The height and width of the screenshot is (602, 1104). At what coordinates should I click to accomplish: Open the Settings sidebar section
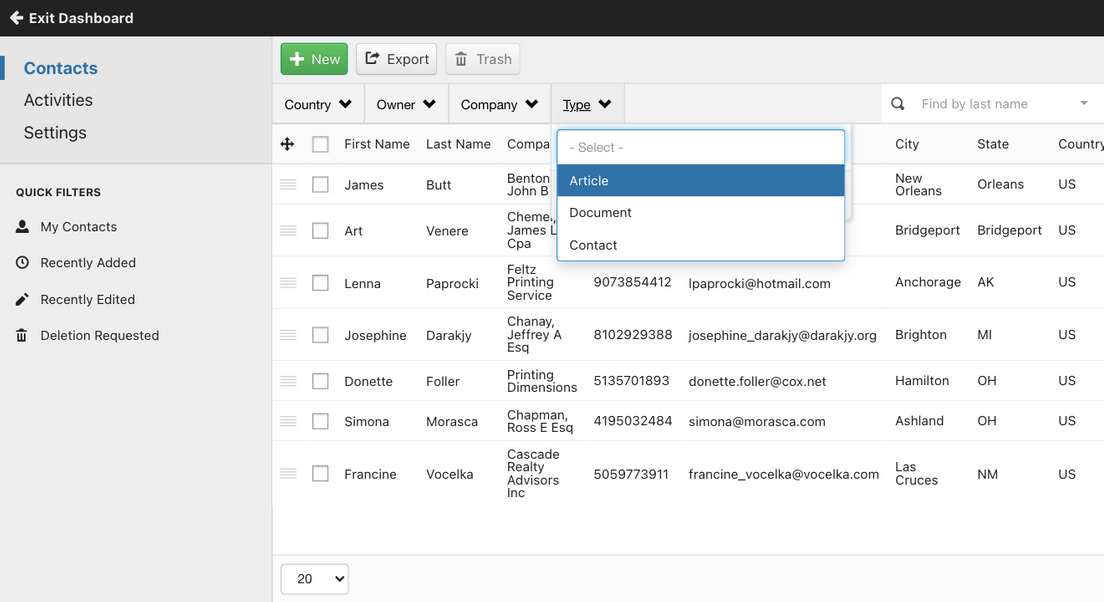click(x=55, y=132)
